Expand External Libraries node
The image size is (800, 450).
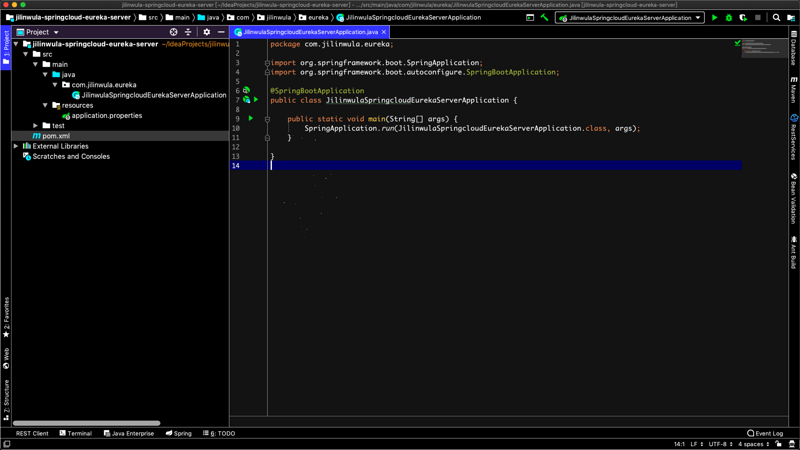click(16, 146)
